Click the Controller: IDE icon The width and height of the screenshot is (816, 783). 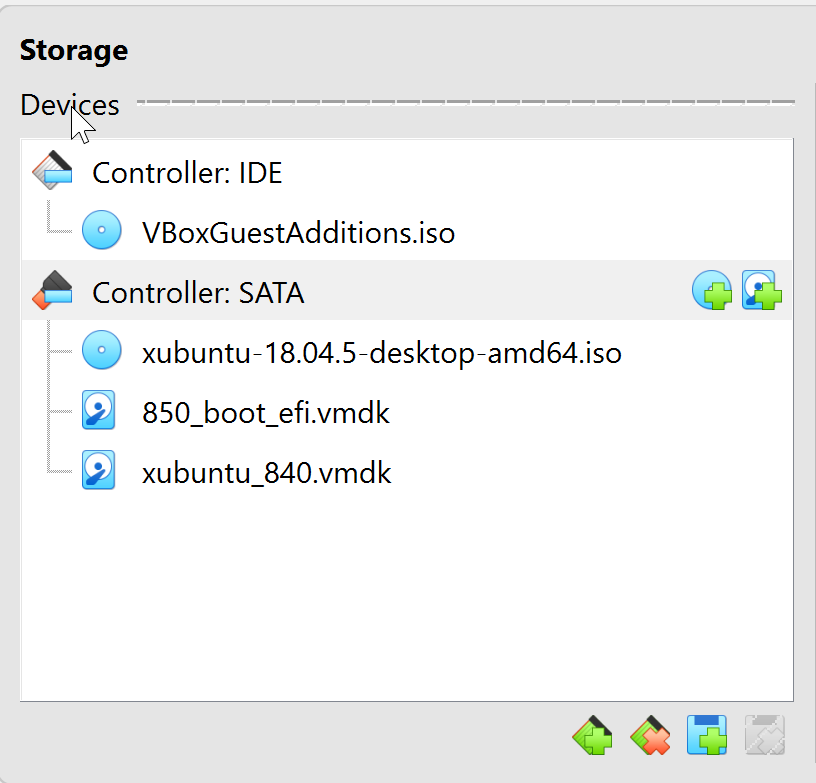pyautogui.click(x=52, y=172)
